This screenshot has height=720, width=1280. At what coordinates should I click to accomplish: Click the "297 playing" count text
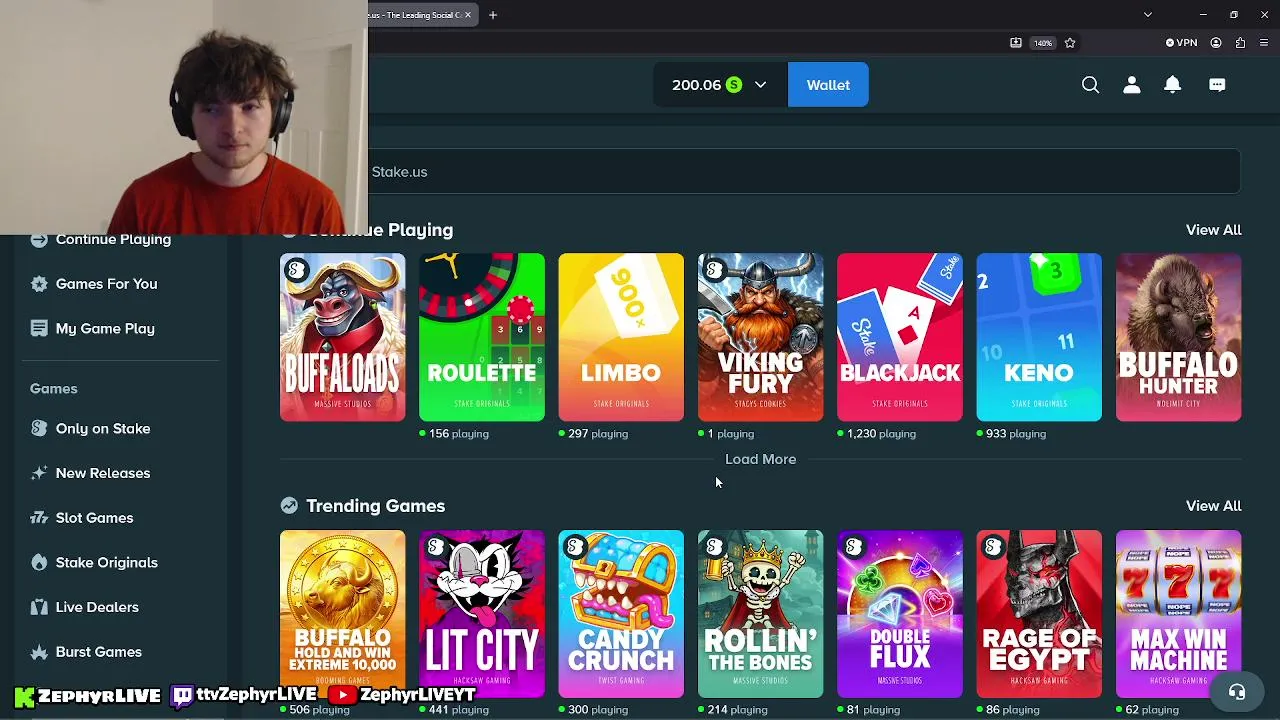[598, 434]
